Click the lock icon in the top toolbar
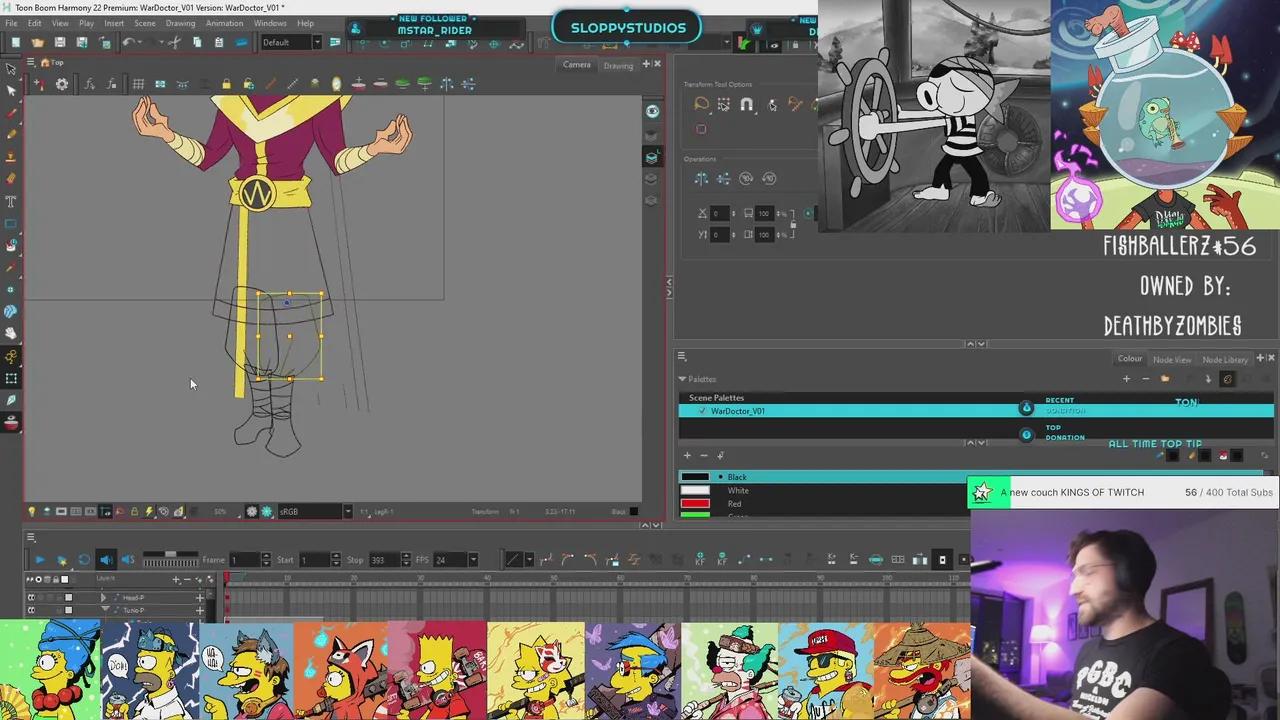The height and width of the screenshot is (720, 1280). [226, 84]
